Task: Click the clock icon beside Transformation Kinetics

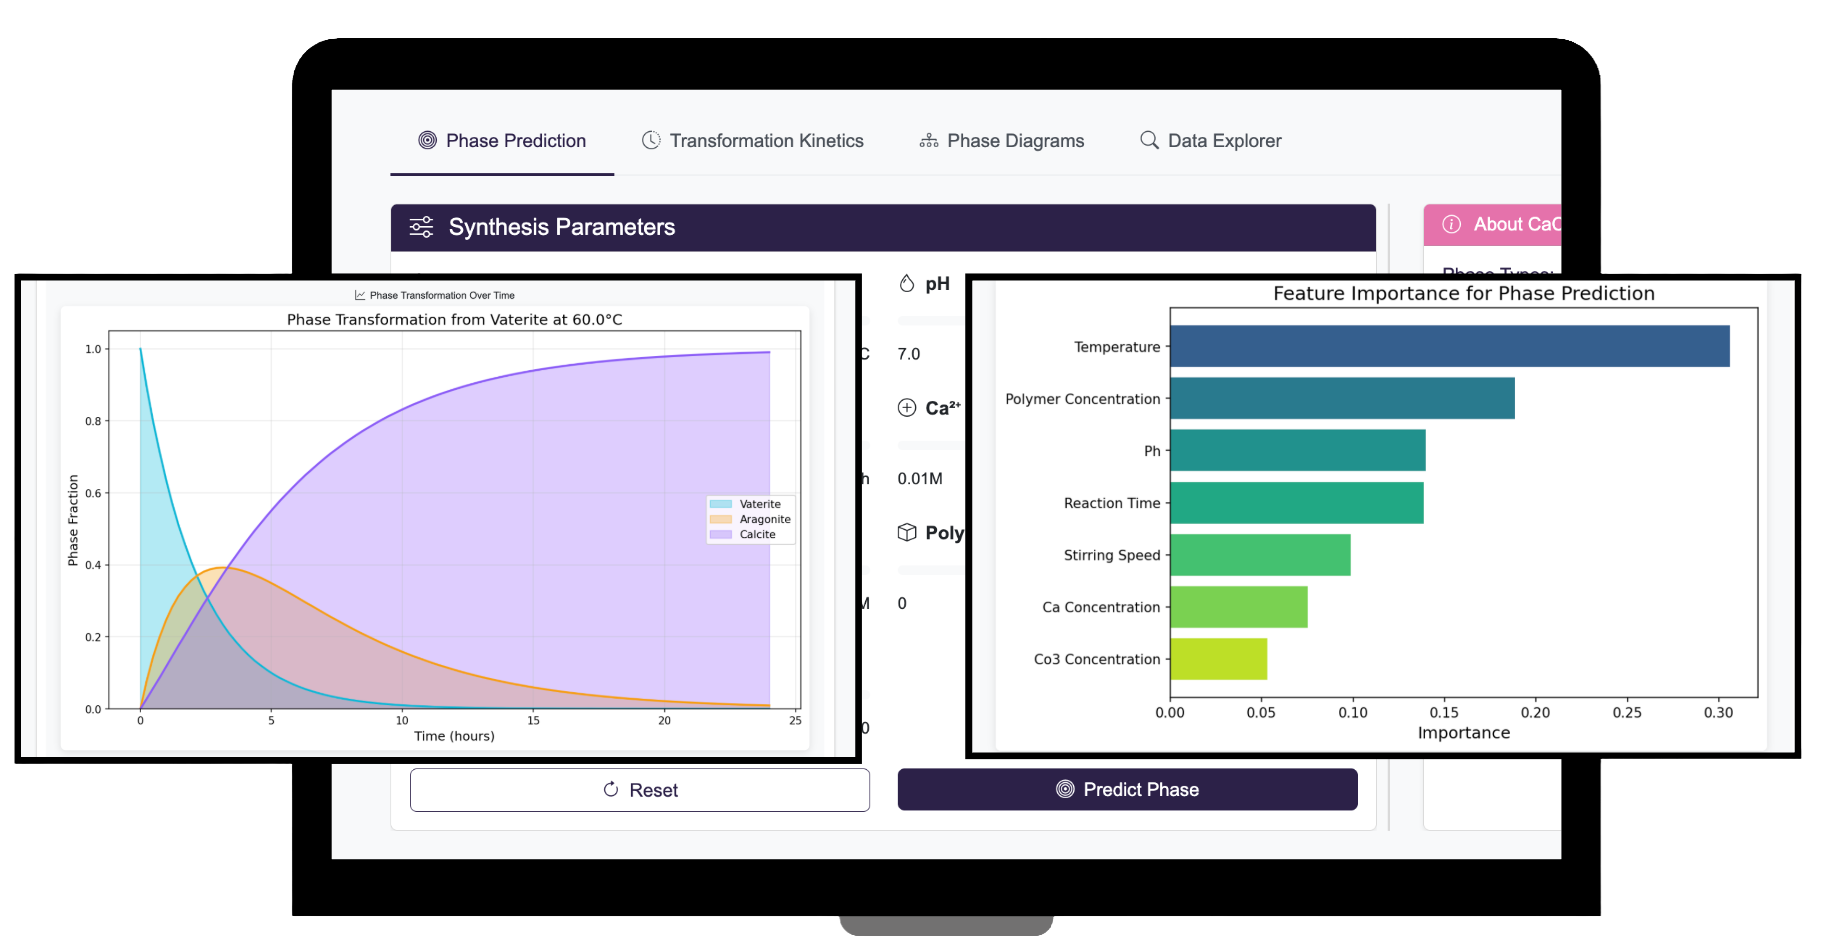Action: [x=652, y=140]
